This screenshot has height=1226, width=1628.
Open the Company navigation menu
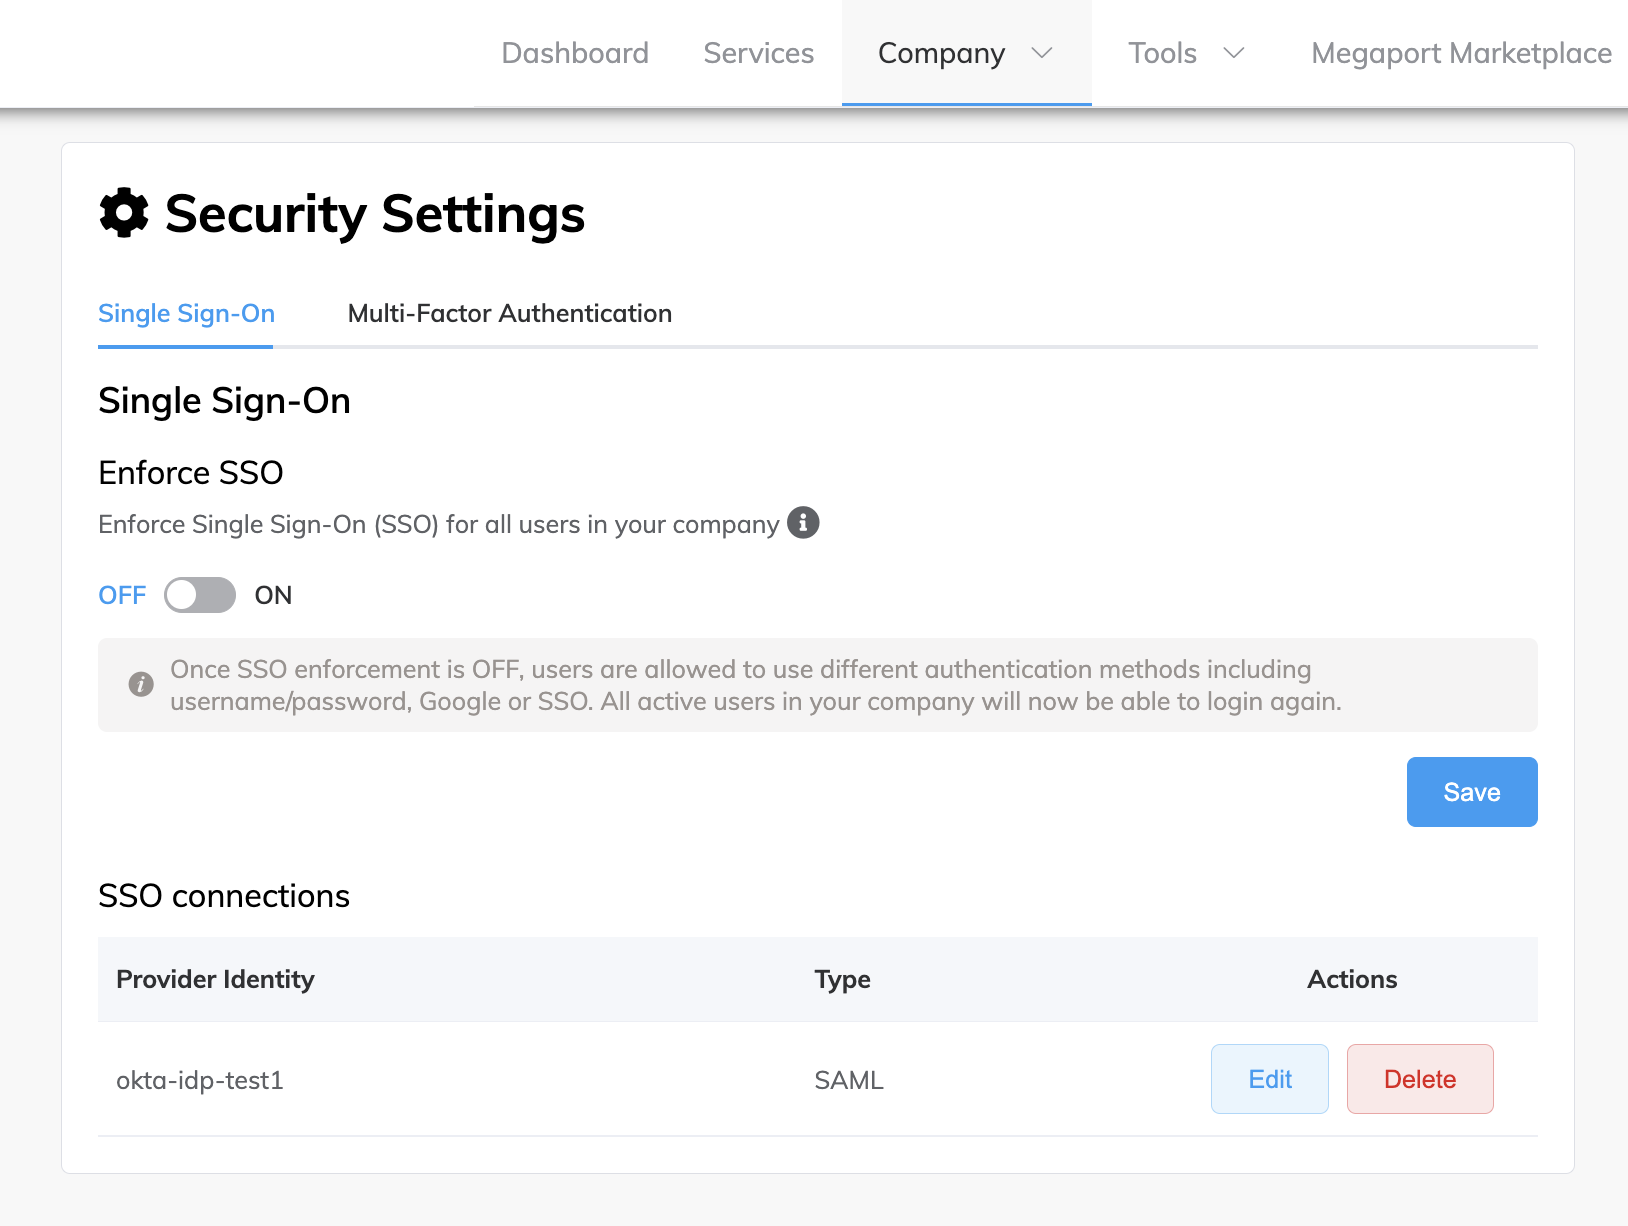click(966, 53)
